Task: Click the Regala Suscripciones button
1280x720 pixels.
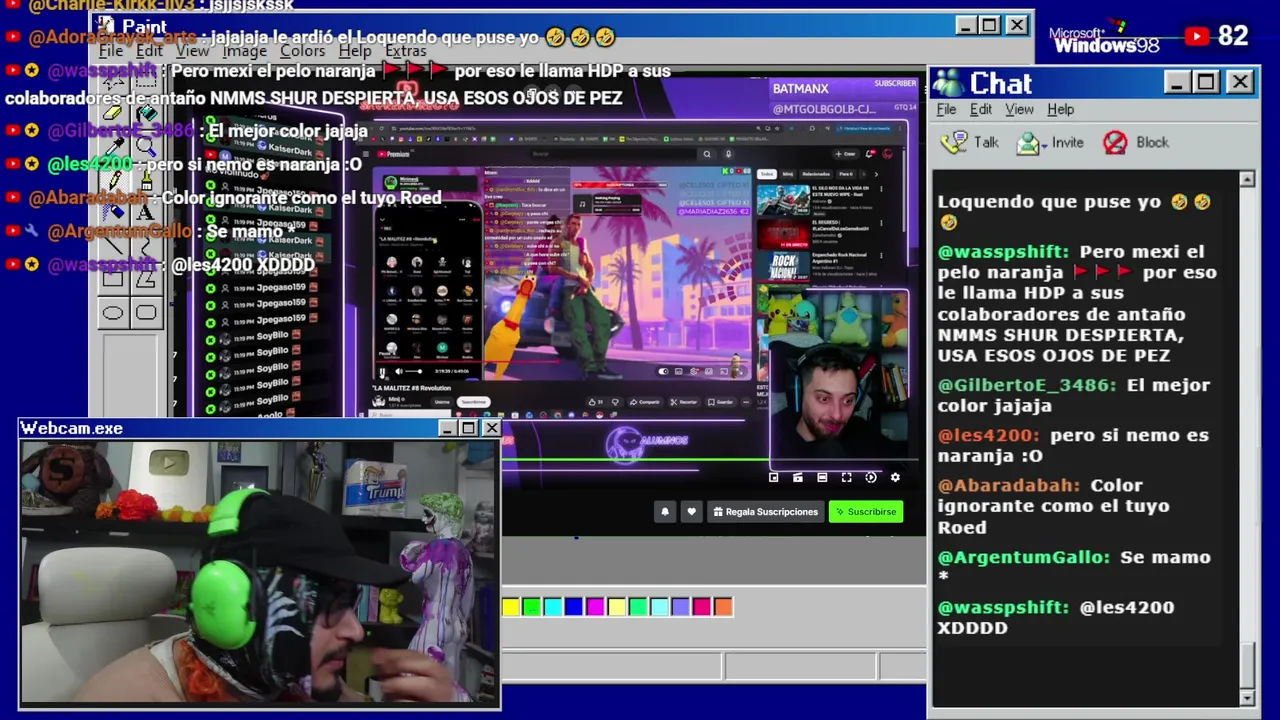Action: [765, 511]
